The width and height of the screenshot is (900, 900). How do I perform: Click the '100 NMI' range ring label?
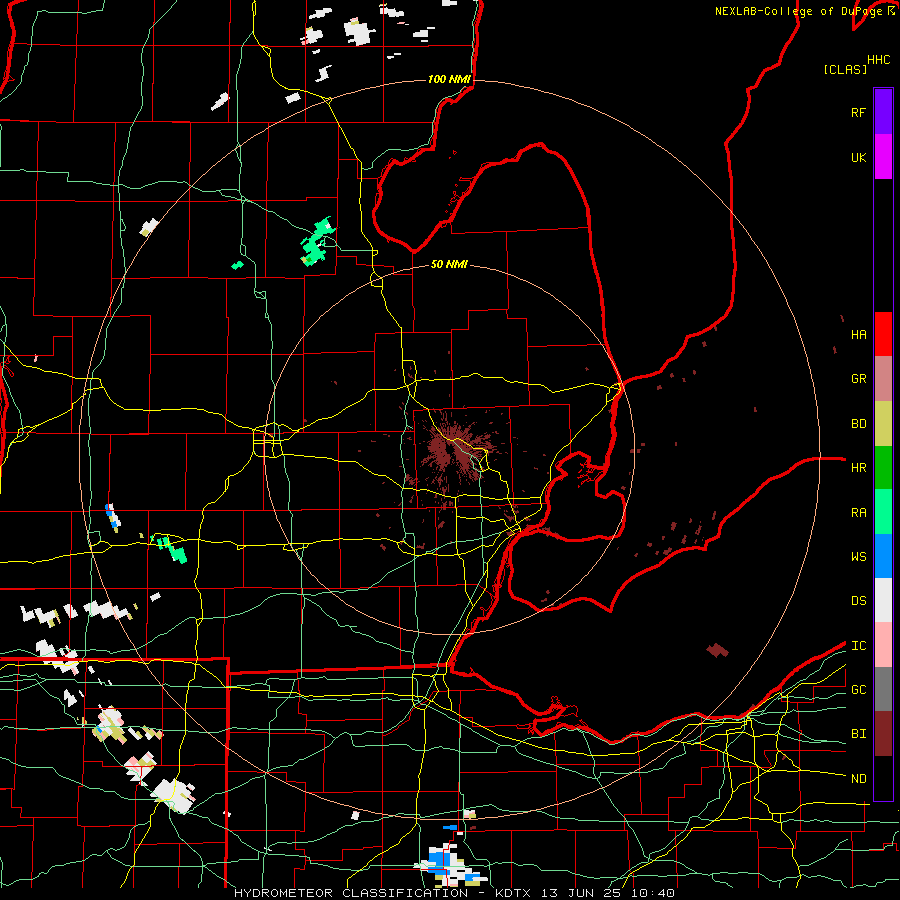(x=449, y=79)
